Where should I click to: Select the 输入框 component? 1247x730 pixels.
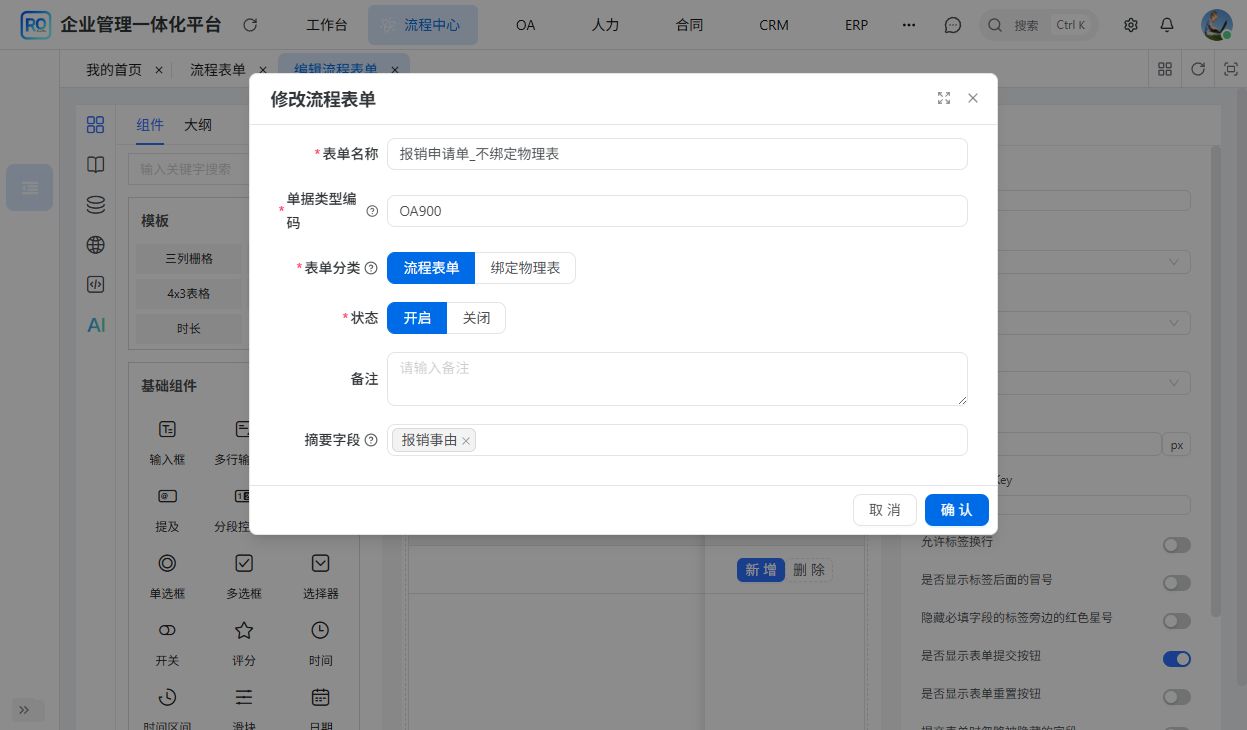(167, 440)
